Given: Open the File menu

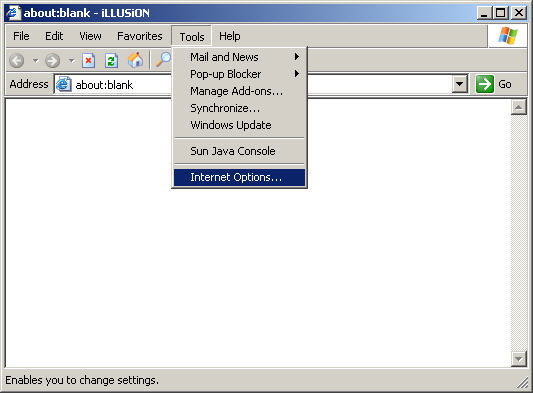Looking at the screenshot, I should 21,36.
